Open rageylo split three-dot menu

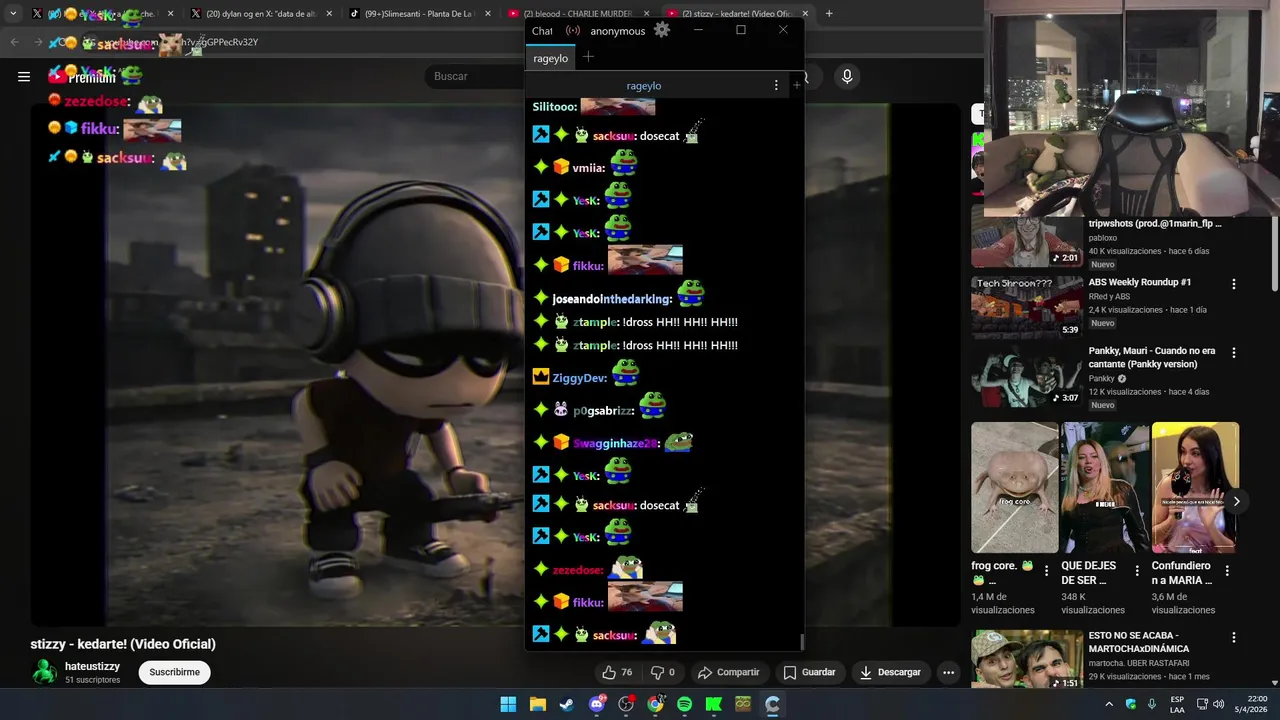click(x=776, y=86)
